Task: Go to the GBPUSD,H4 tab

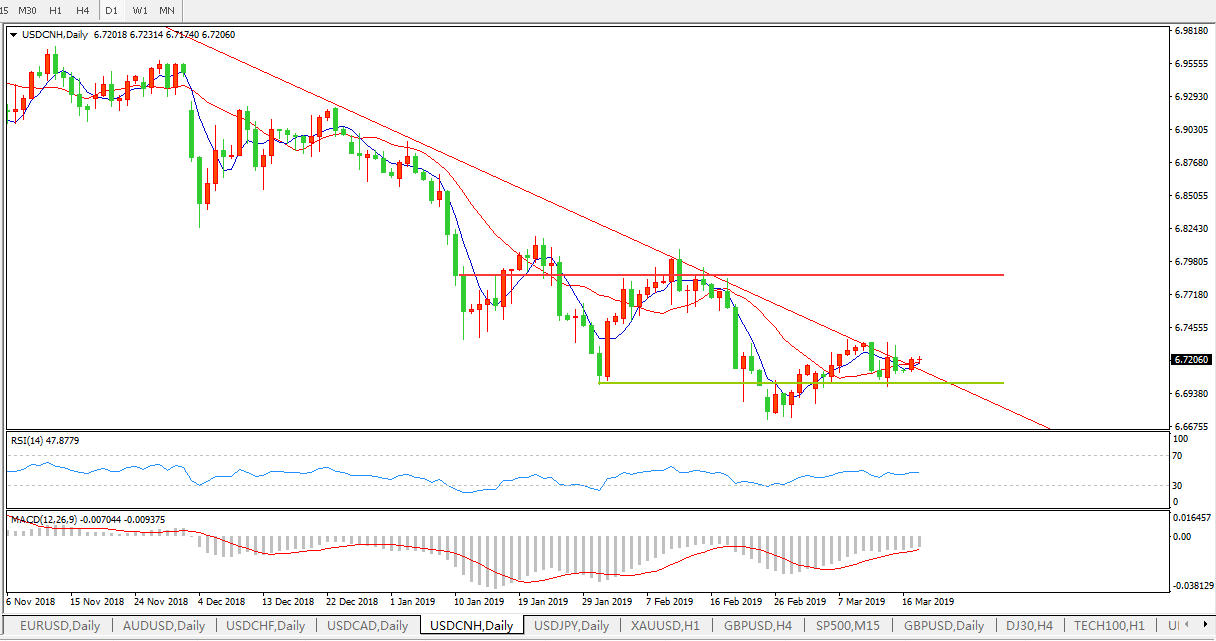Action: tap(757, 626)
